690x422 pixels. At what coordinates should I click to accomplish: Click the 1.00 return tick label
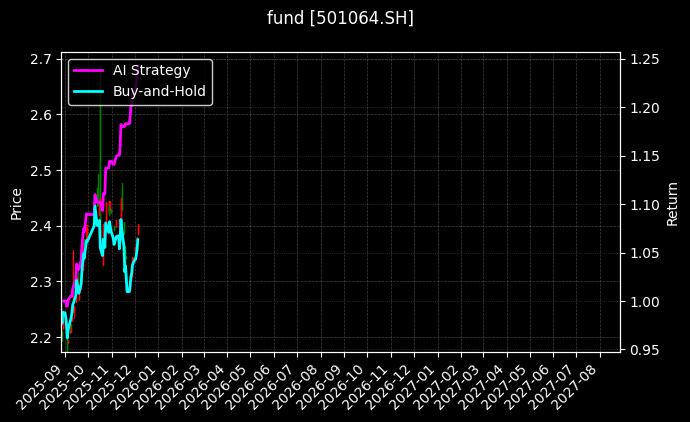click(x=645, y=301)
